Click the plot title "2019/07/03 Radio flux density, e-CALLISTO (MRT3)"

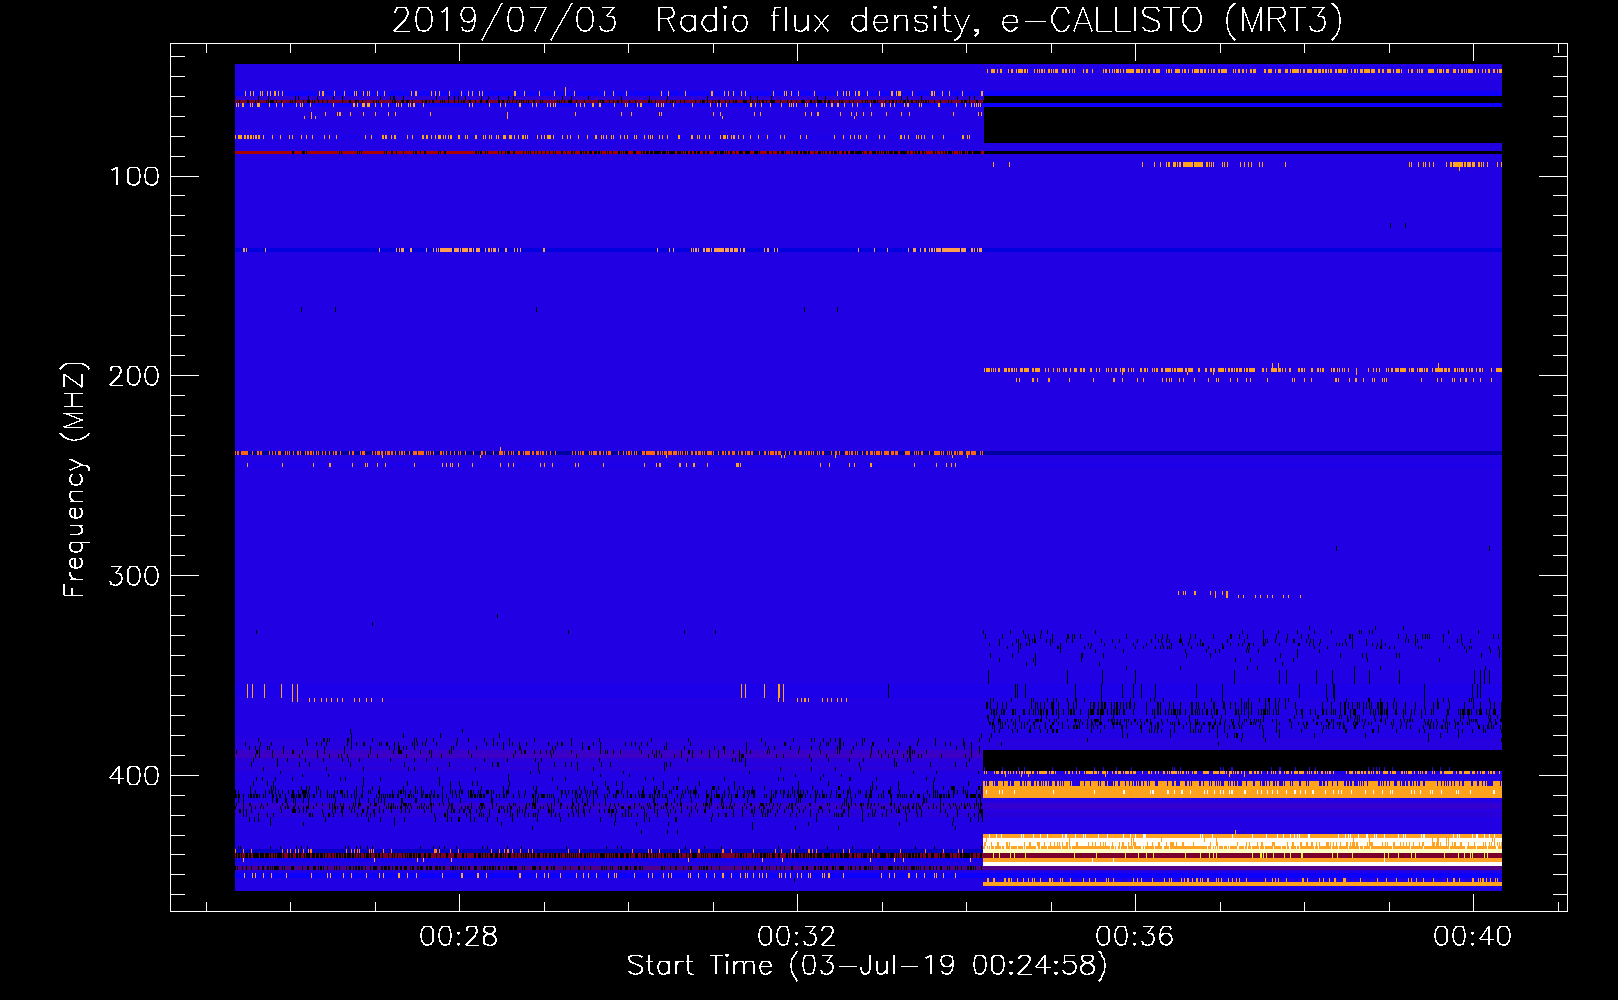(867, 20)
